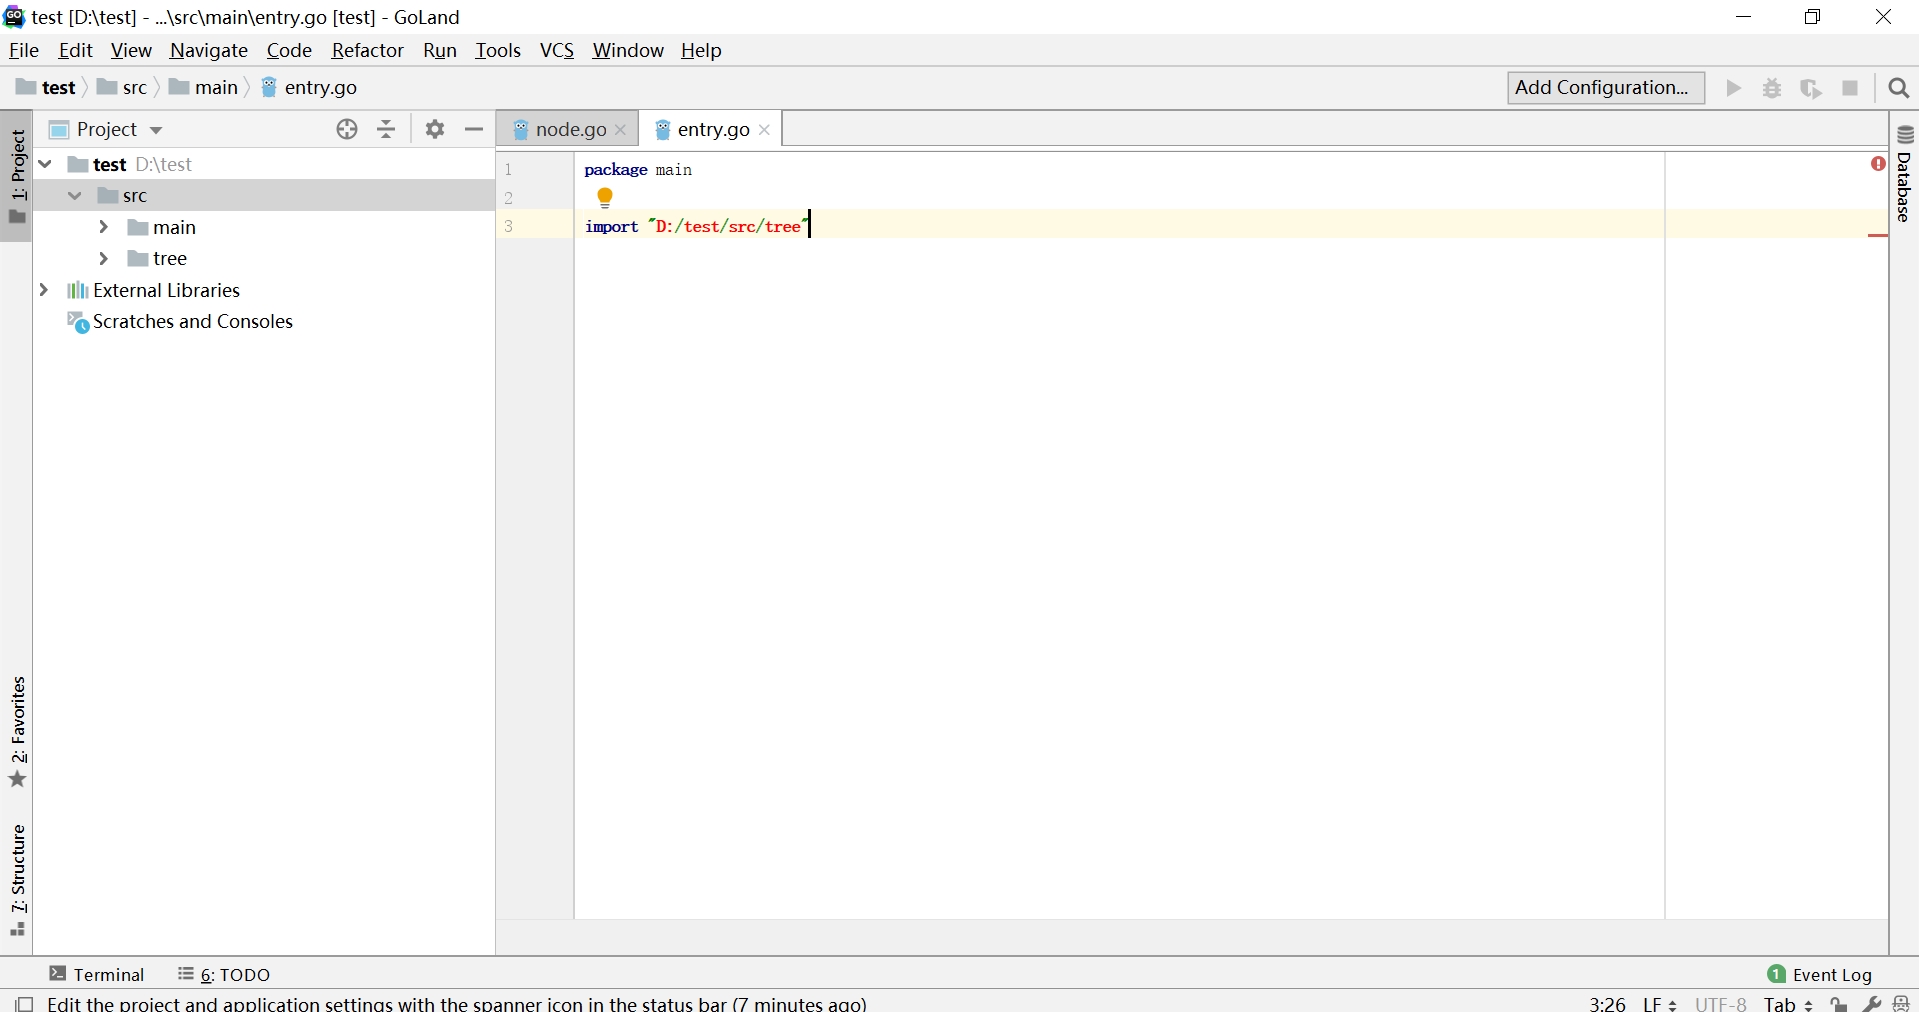This screenshot has height=1012, width=1919.
Task: Expand the main folder
Action: tap(104, 227)
